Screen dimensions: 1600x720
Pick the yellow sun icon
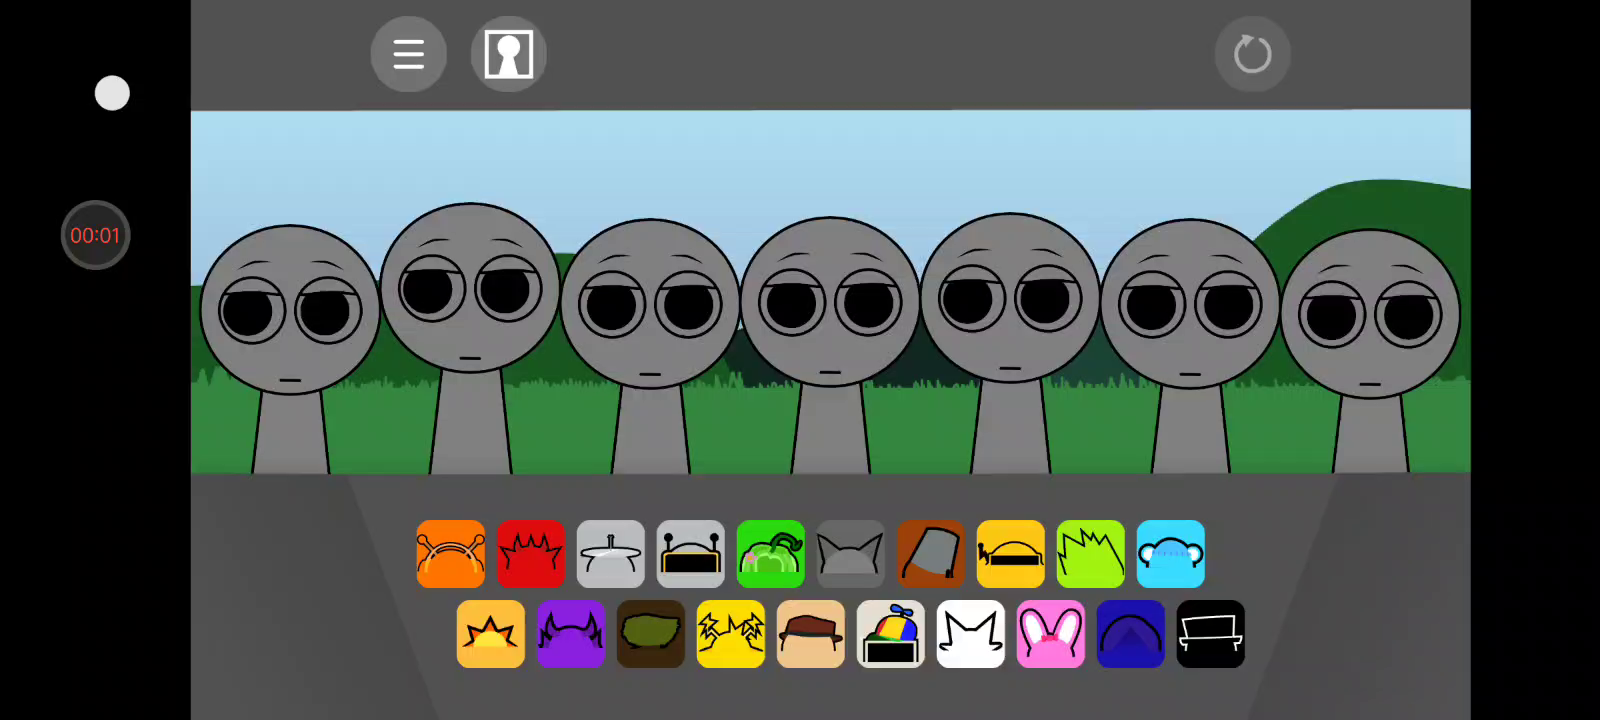pos(491,634)
